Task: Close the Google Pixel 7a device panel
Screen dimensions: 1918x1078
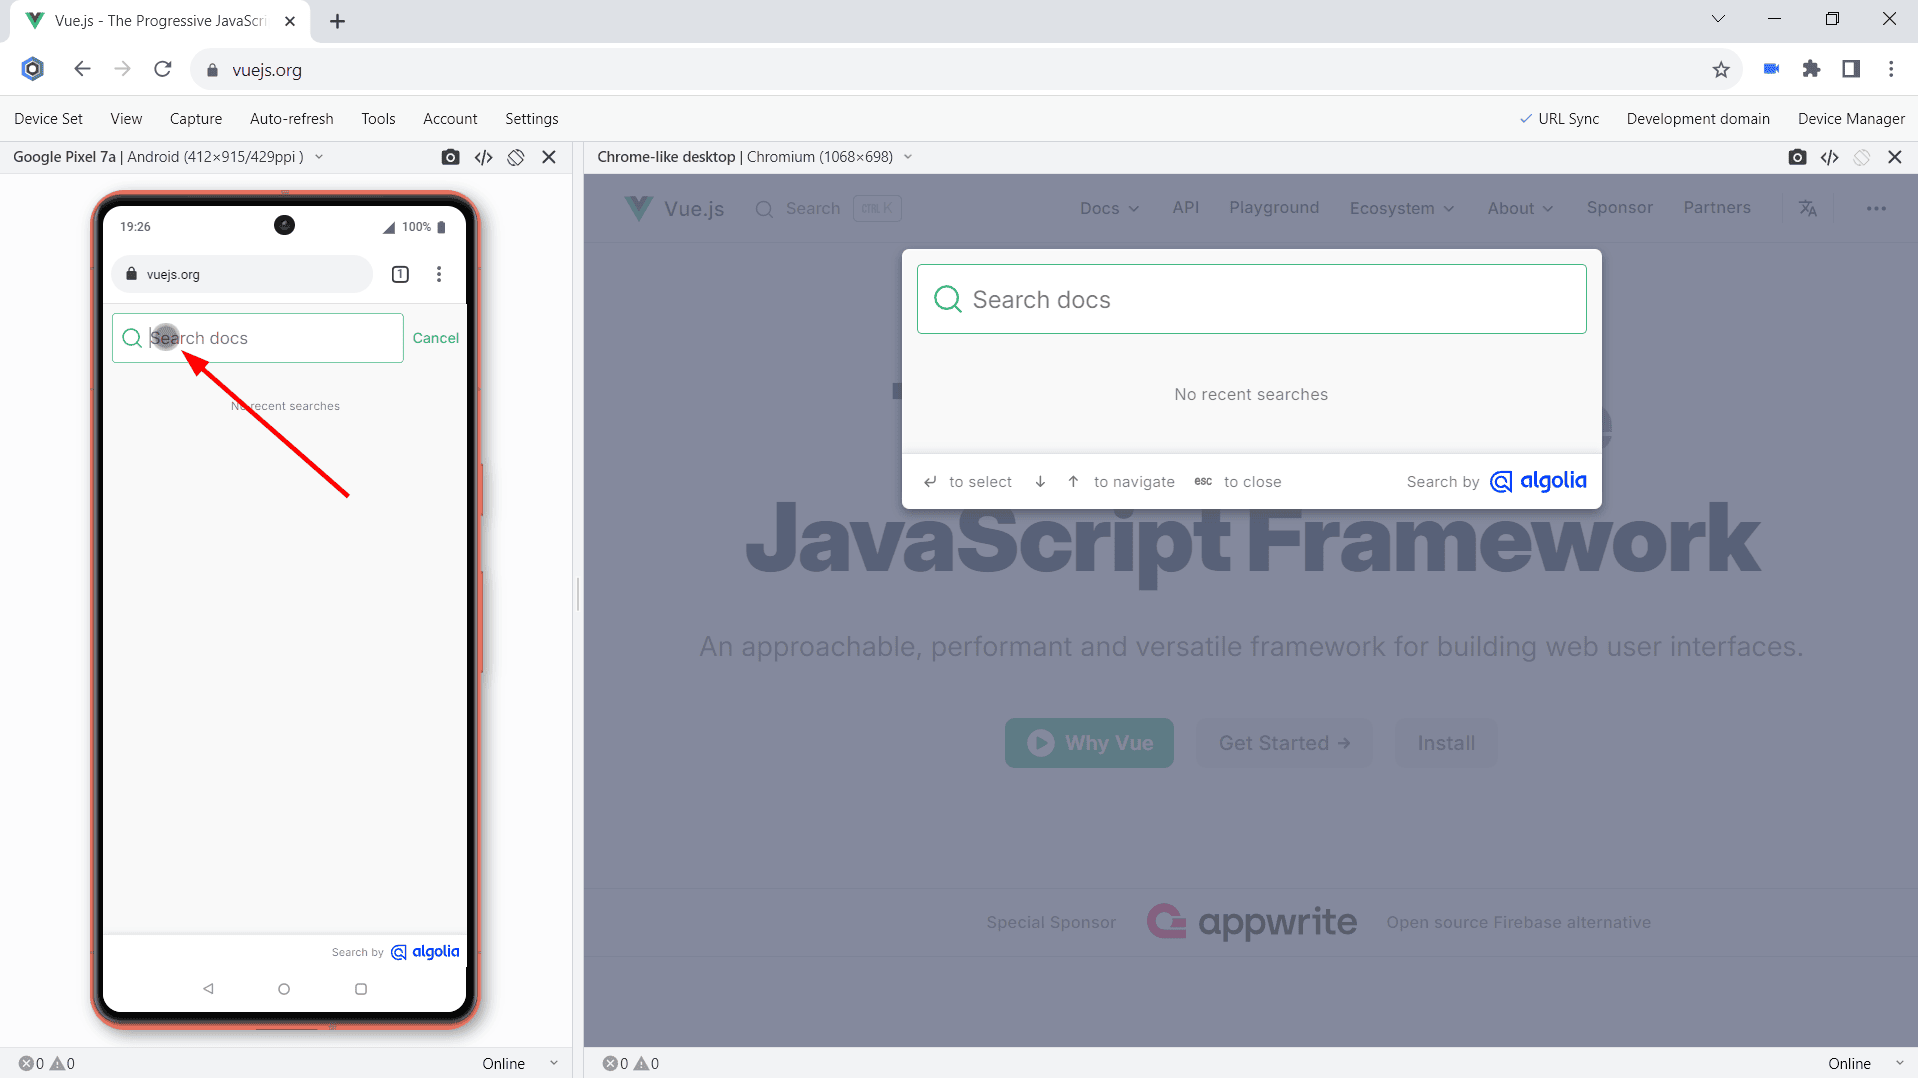Action: tap(549, 157)
